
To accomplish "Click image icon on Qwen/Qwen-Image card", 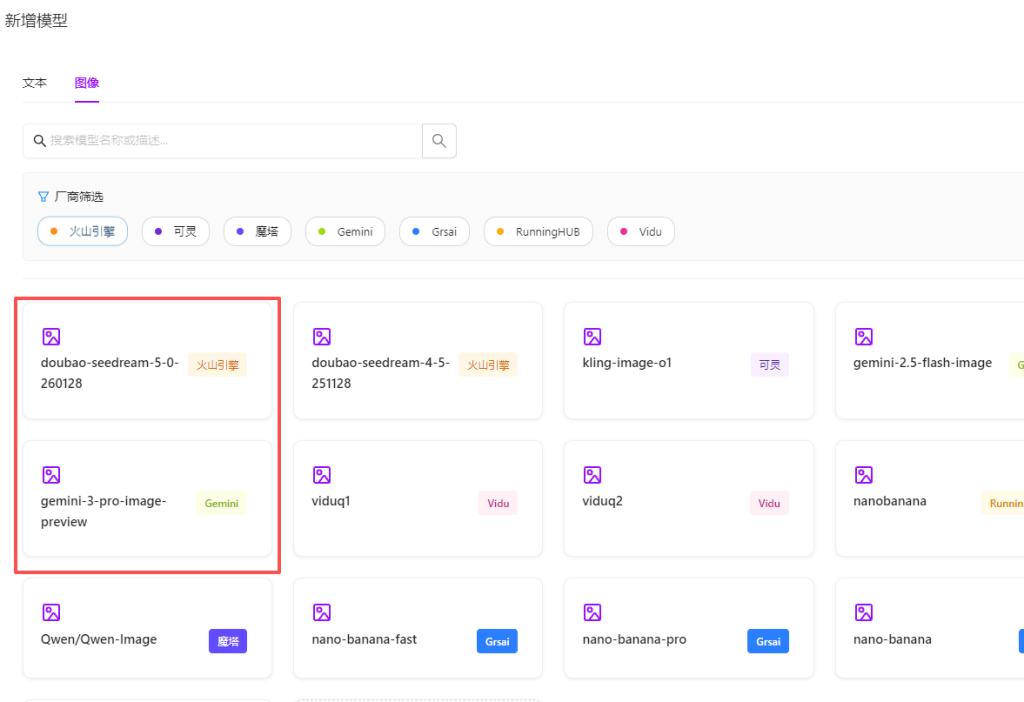I will click(x=51, y=612).
